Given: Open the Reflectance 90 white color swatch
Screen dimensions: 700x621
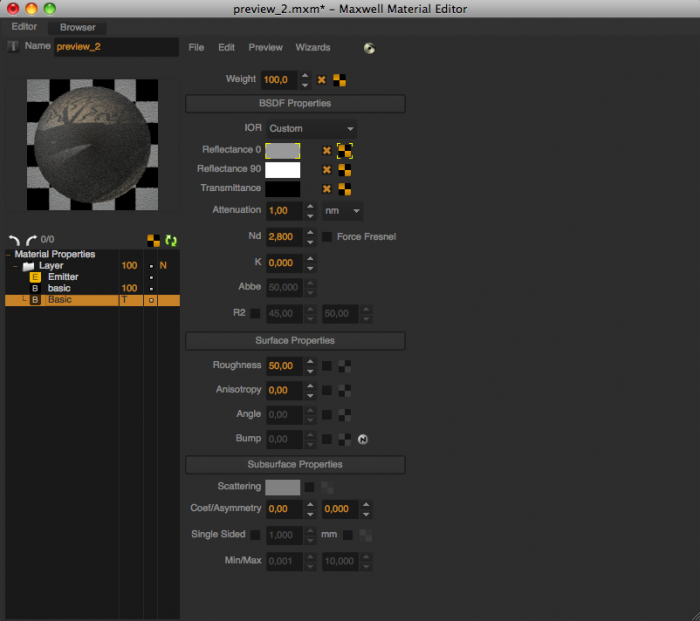Looking at the screenshot, I should (x=283, y=170).
